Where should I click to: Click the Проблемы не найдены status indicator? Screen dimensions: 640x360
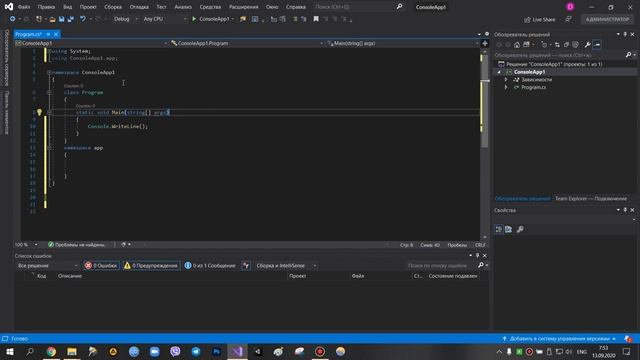[x=76, y=245]
